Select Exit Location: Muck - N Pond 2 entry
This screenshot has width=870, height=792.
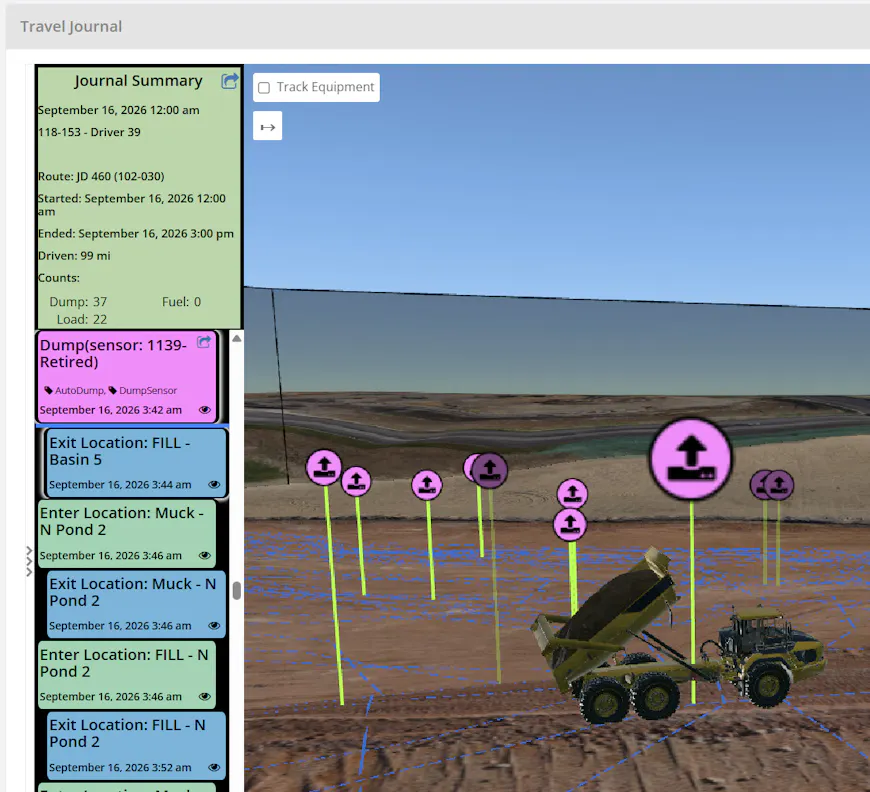coord(136,604)
